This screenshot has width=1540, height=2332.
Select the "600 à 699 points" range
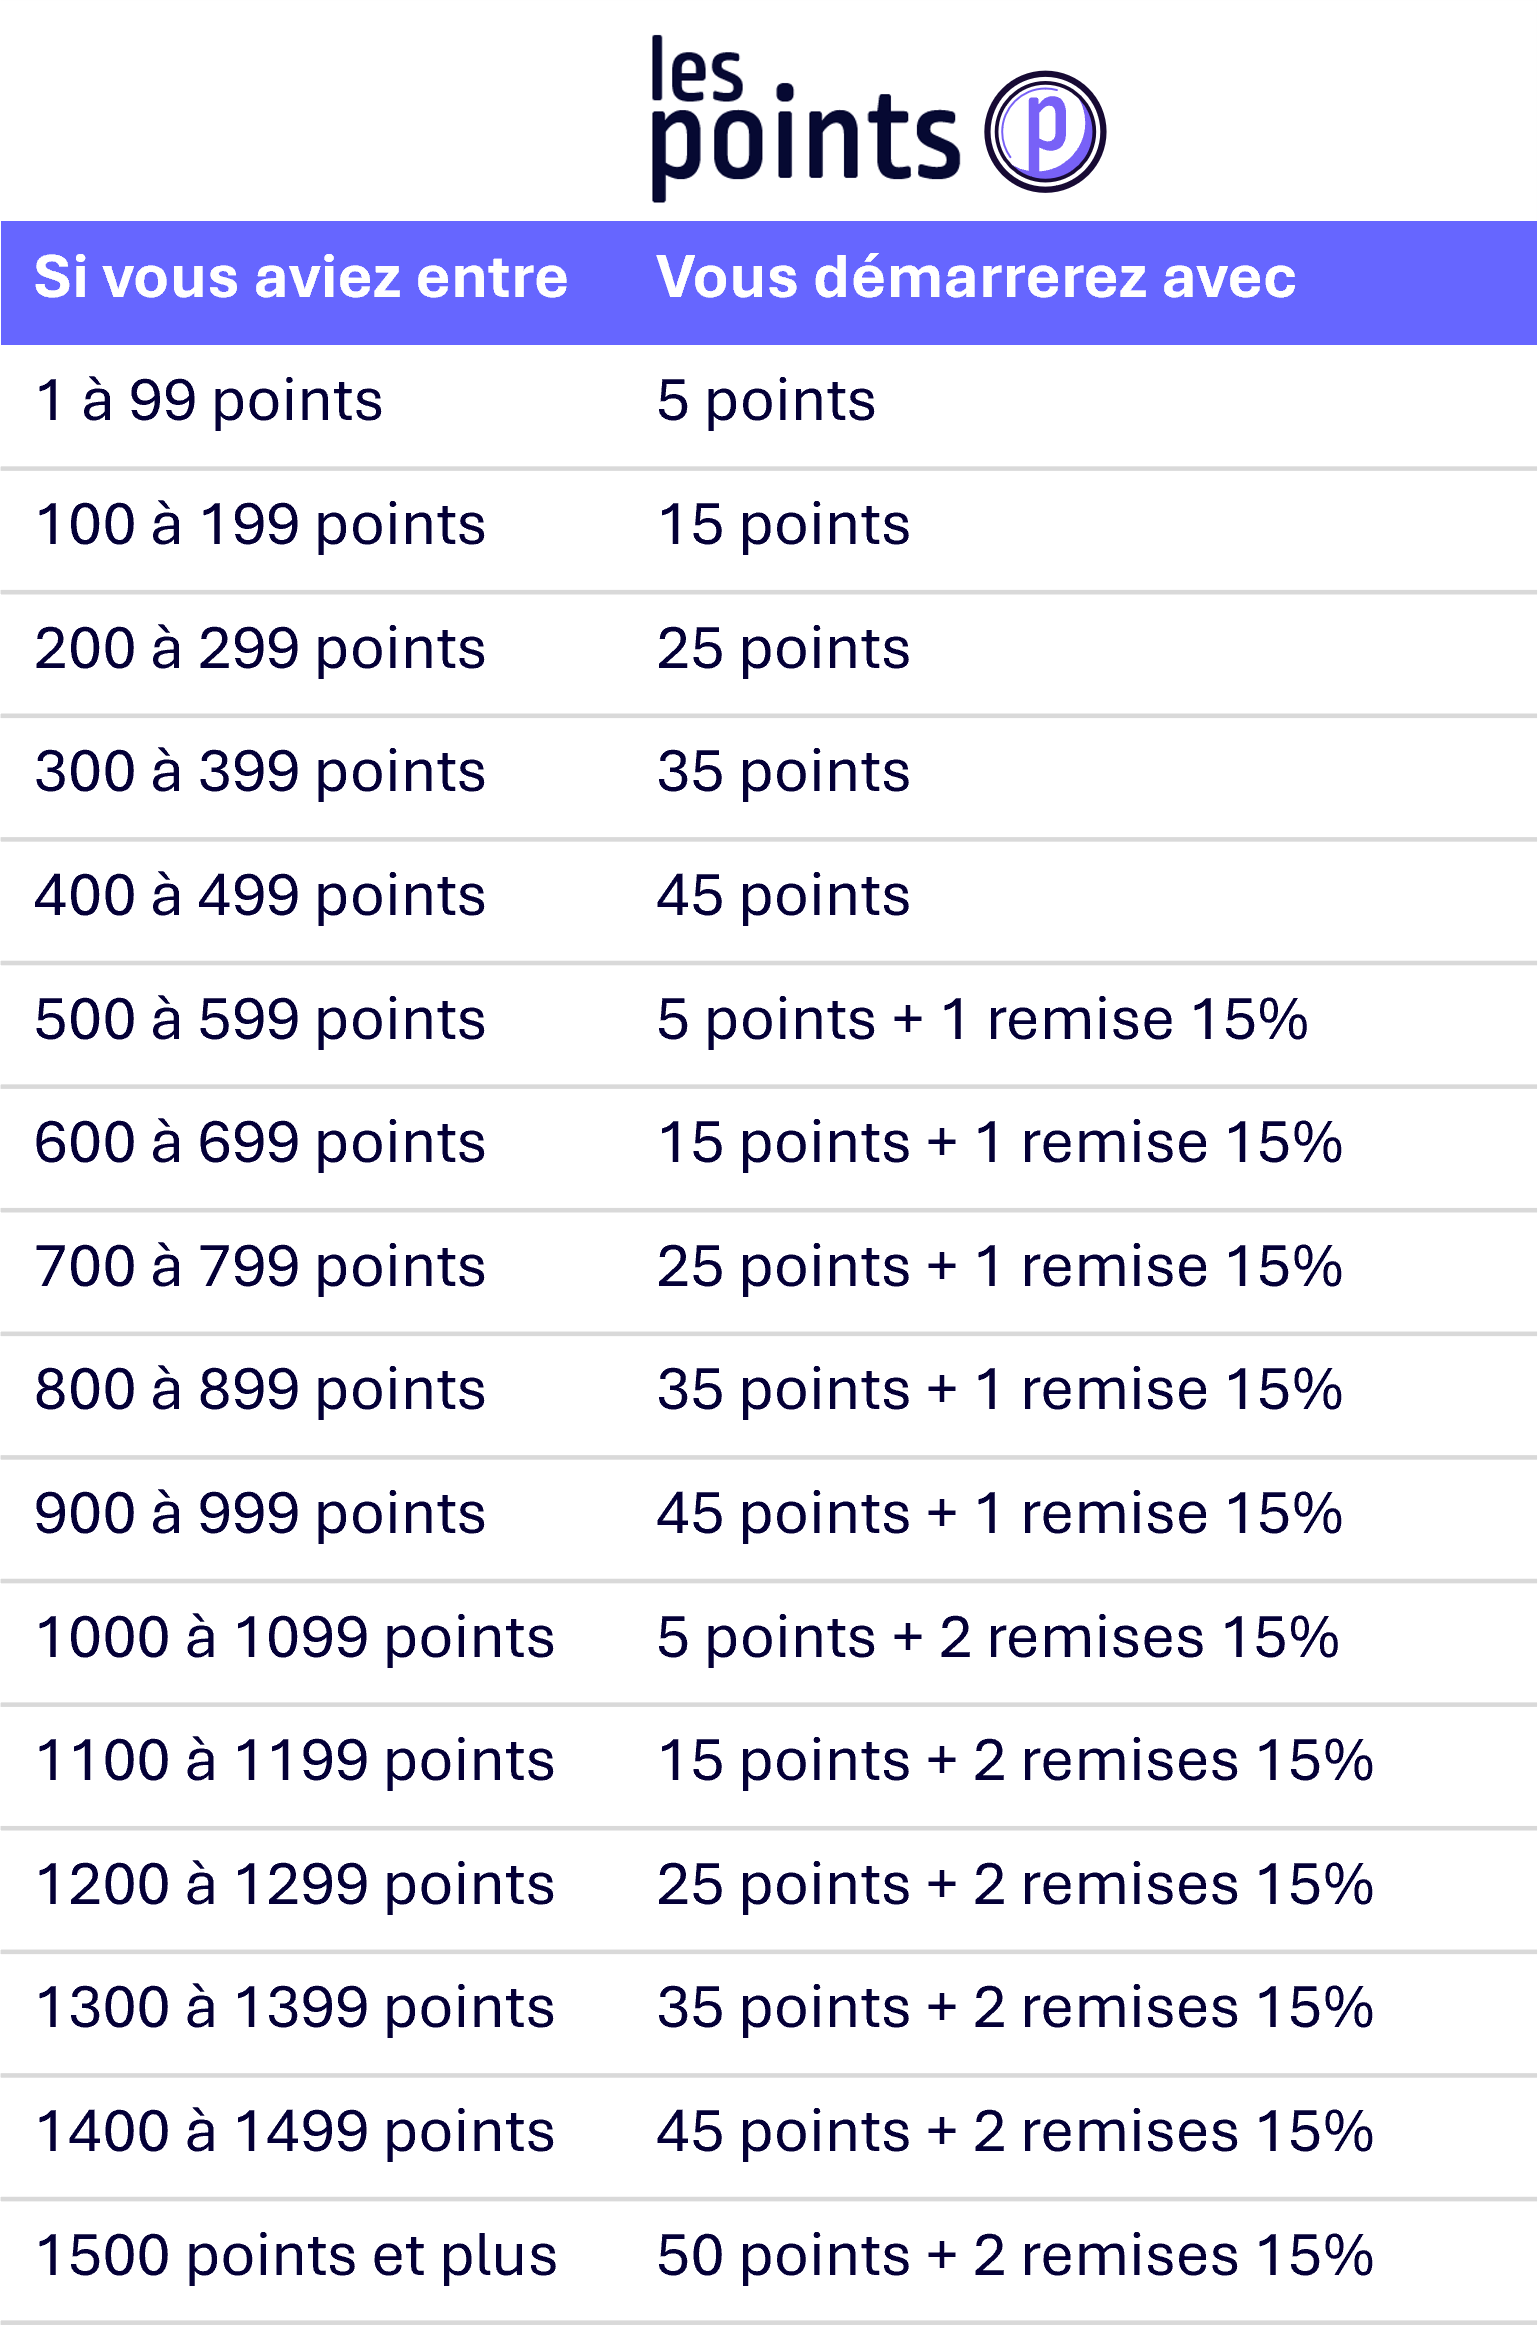coord(260,1144)
